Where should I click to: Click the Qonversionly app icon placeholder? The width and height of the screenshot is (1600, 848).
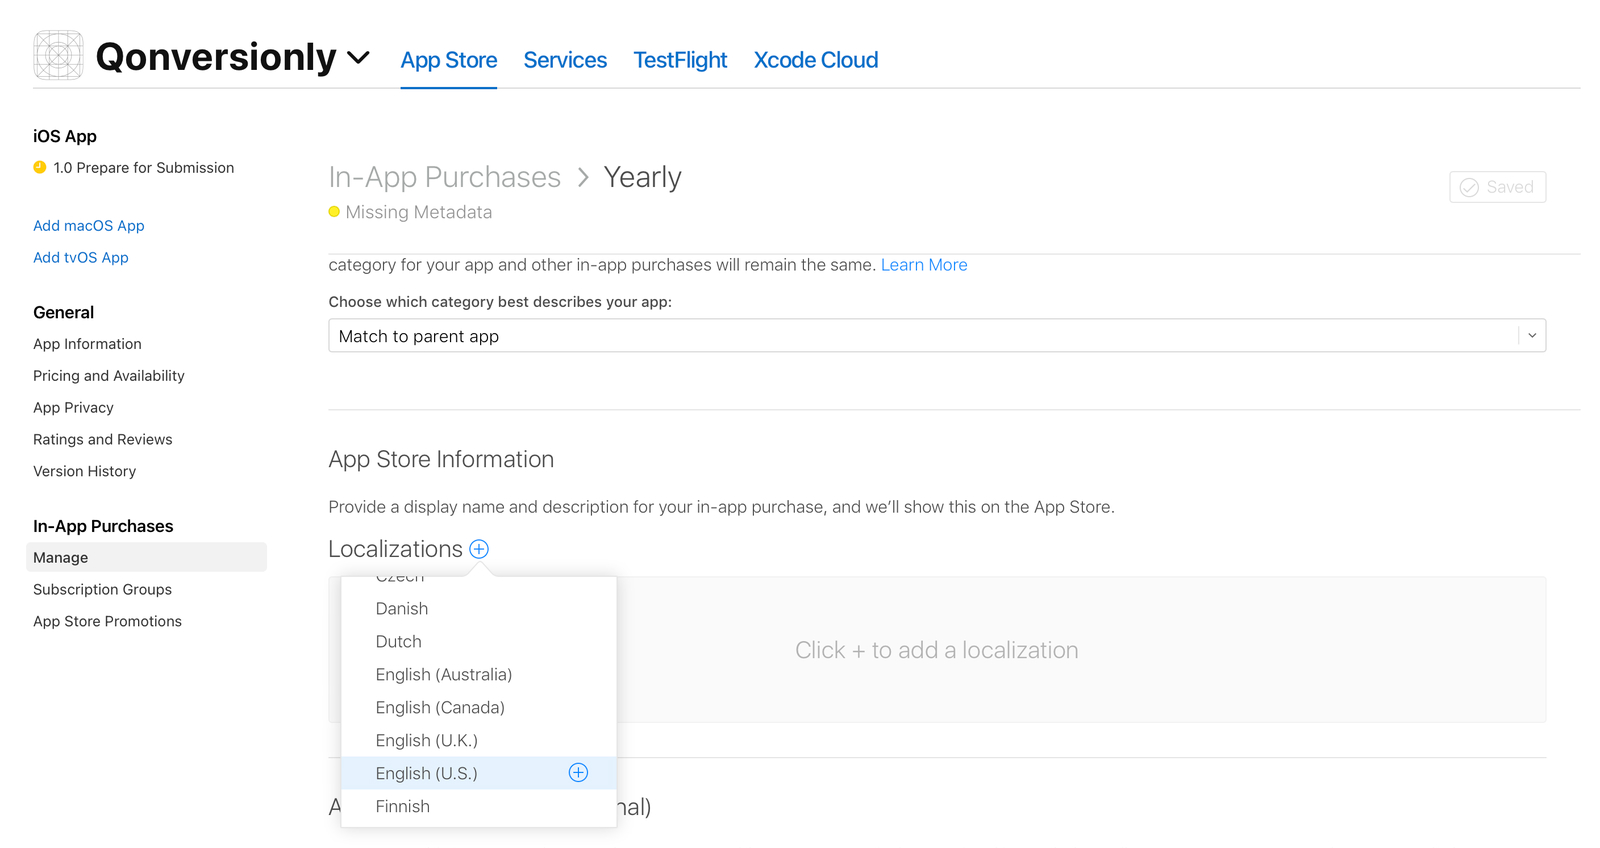(x=58, y=55)
